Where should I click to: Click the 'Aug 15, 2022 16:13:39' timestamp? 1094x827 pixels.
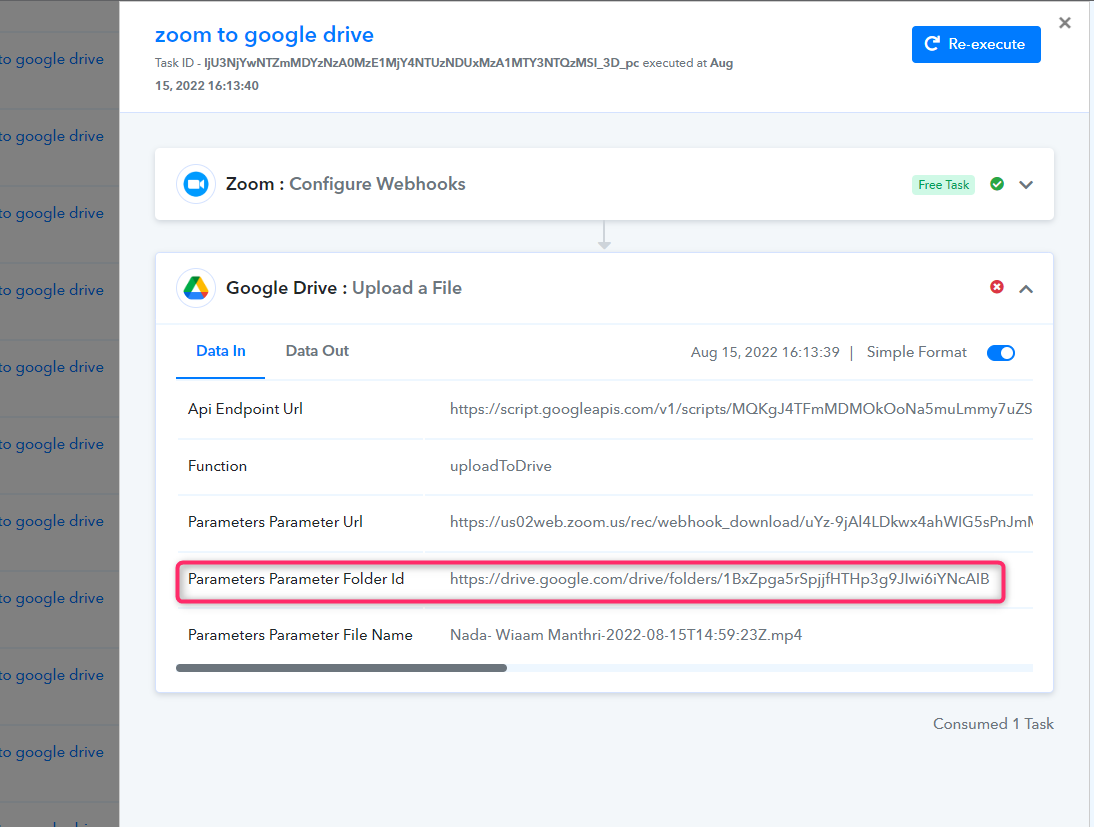click(x=765, y=352)
